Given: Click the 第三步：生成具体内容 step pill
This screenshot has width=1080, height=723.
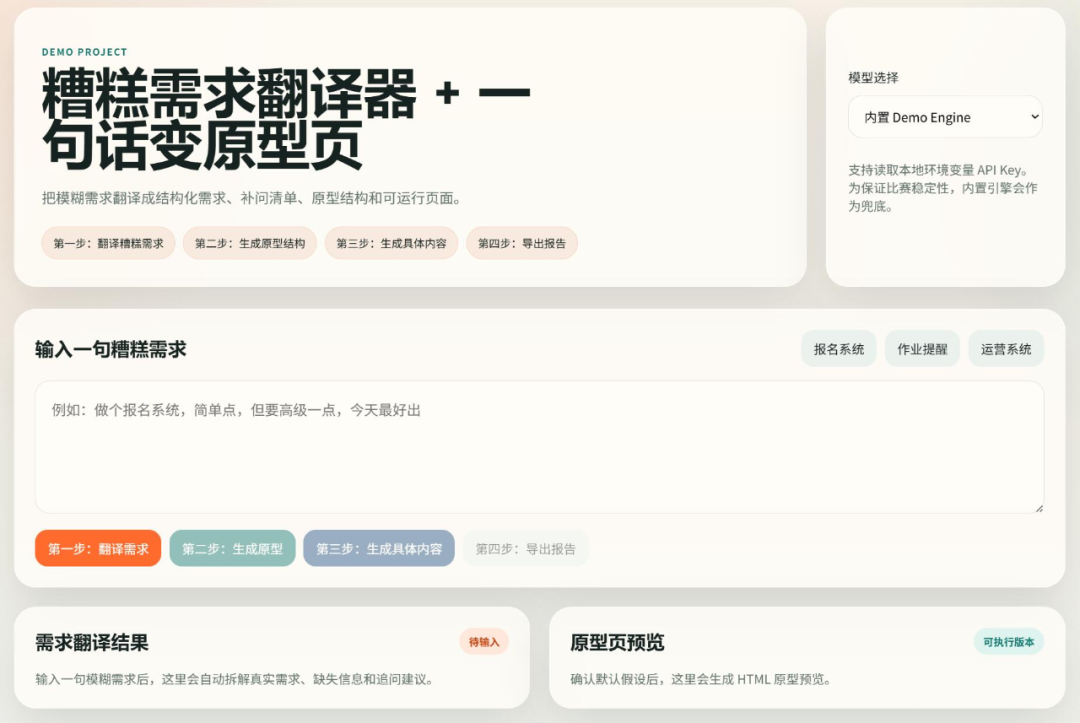Looking at the screenshot, I should 391,243.
